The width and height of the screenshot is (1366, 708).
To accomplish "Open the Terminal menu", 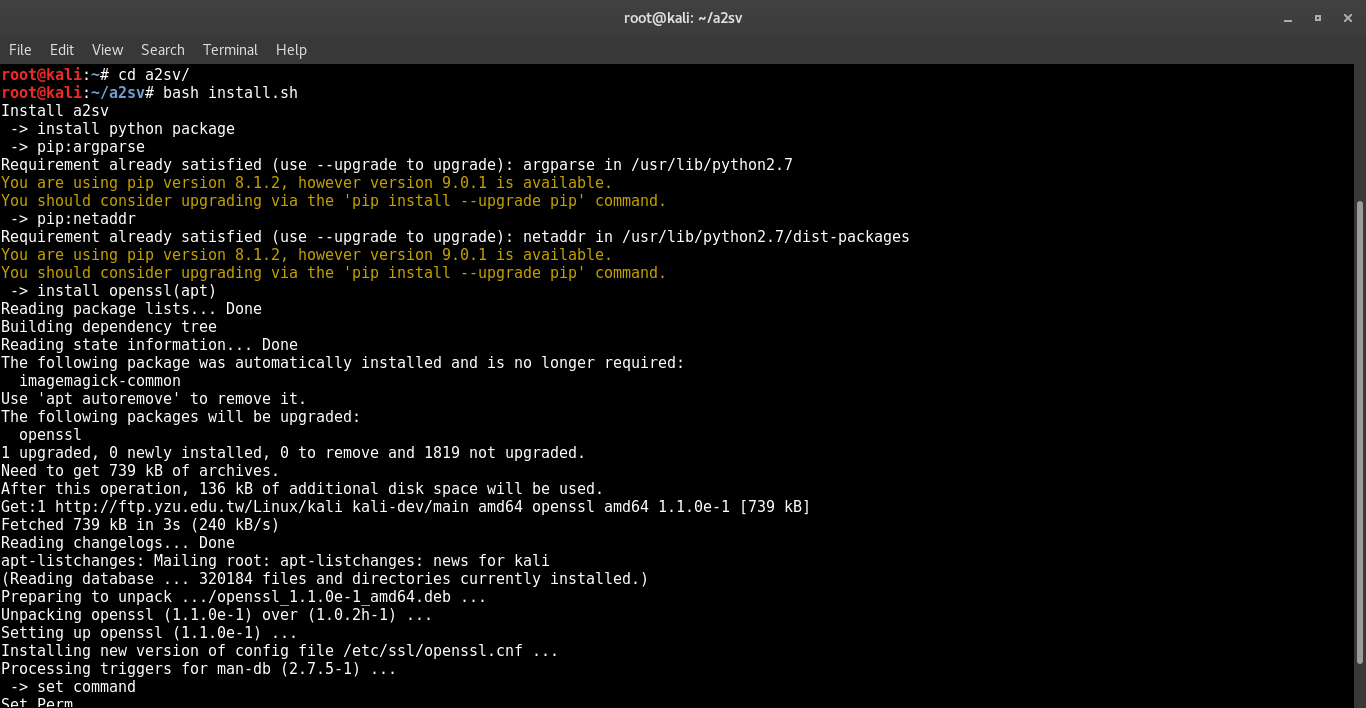I will tap(230, 49).
